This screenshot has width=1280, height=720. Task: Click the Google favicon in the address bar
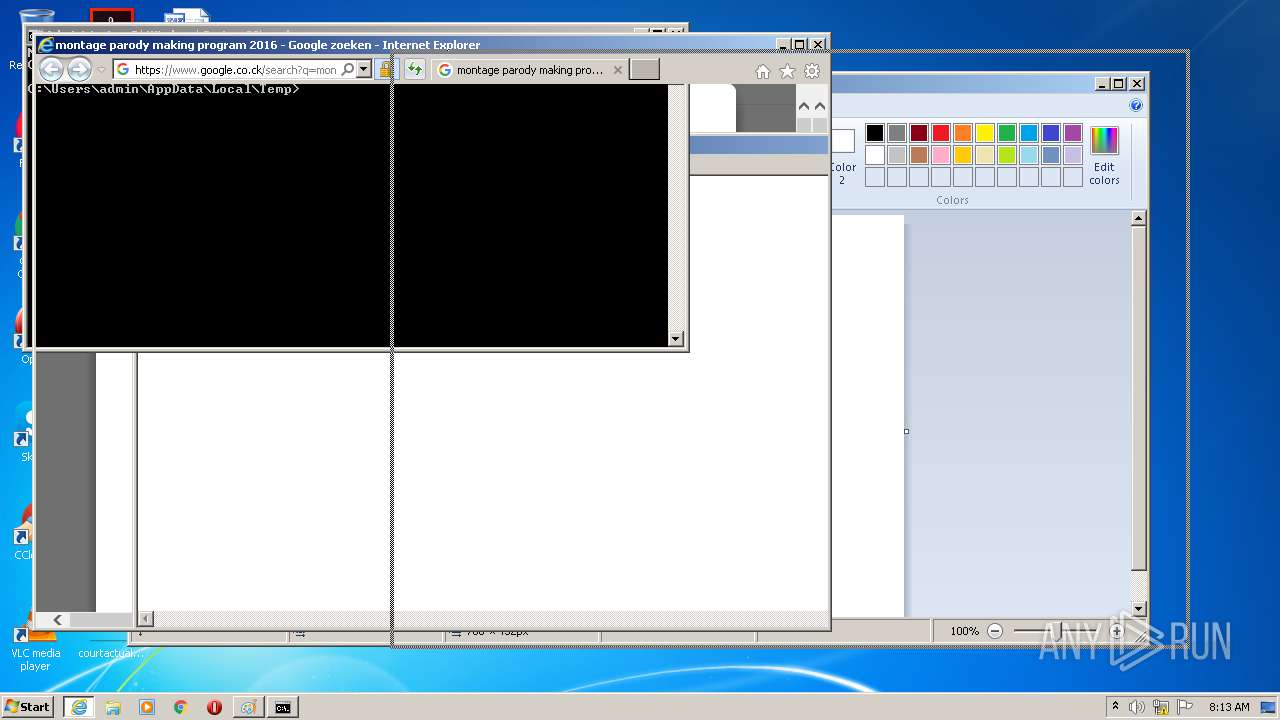tap(123, 70)
